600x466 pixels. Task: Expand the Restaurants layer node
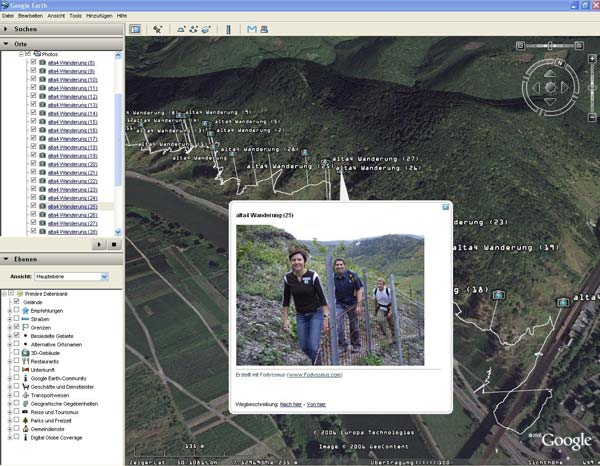tap(10, 362)
